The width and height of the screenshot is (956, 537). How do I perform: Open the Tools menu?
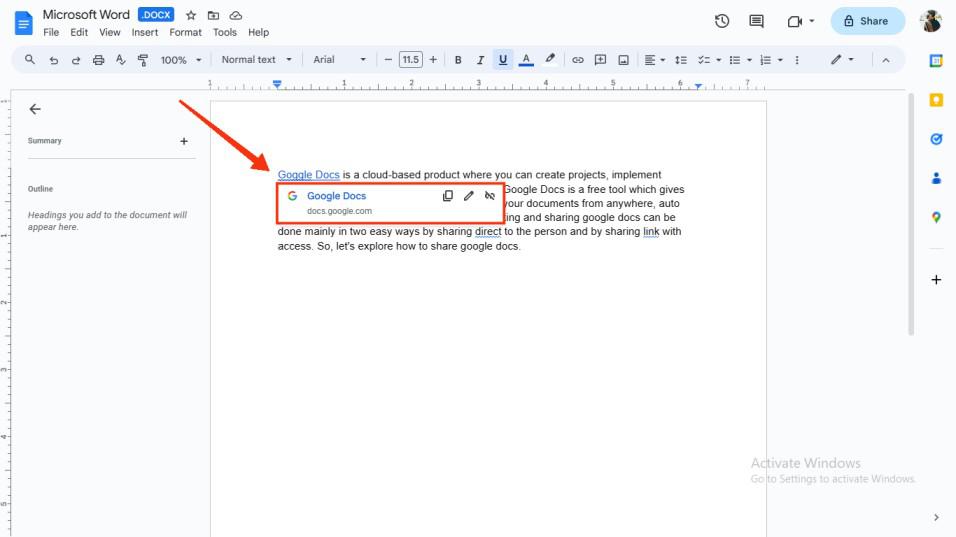tap(224, 32)
